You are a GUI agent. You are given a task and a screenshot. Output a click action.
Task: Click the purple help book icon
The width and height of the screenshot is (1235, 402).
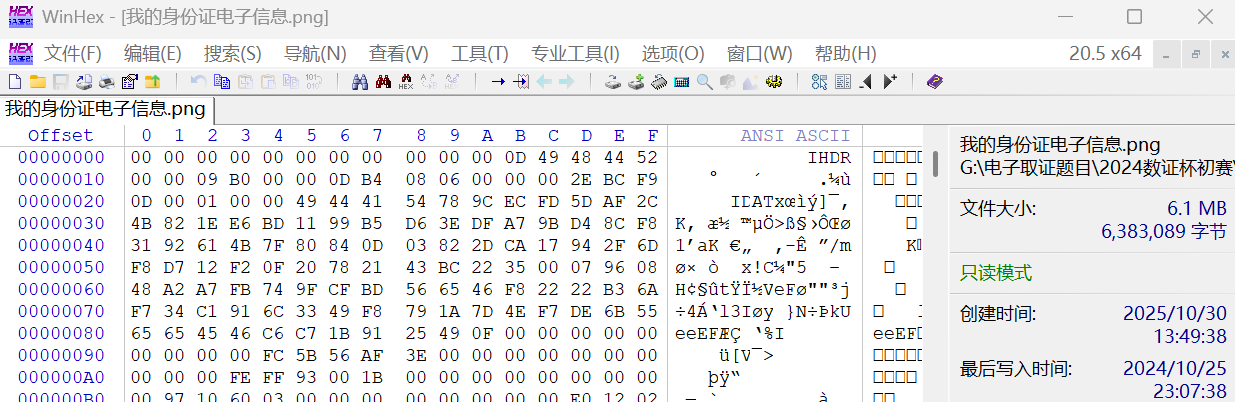click(x=935, y=81)
